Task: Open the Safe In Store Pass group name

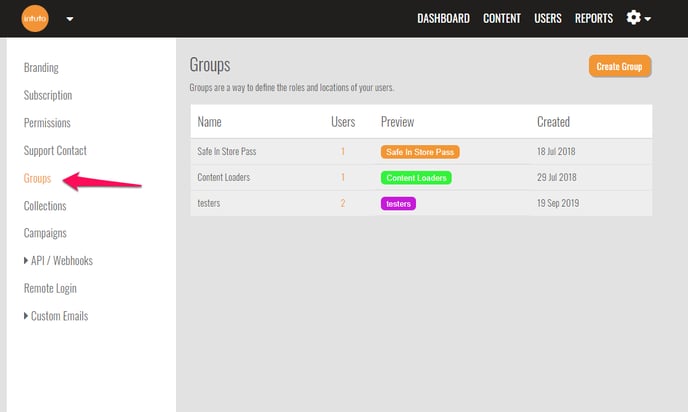Action: click(x=226, y=151)
